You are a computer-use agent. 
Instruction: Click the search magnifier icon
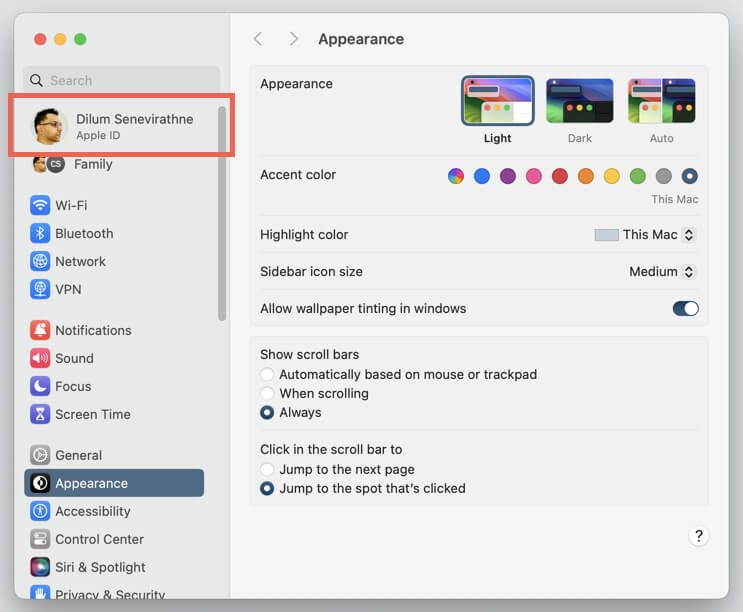(36, 81)
